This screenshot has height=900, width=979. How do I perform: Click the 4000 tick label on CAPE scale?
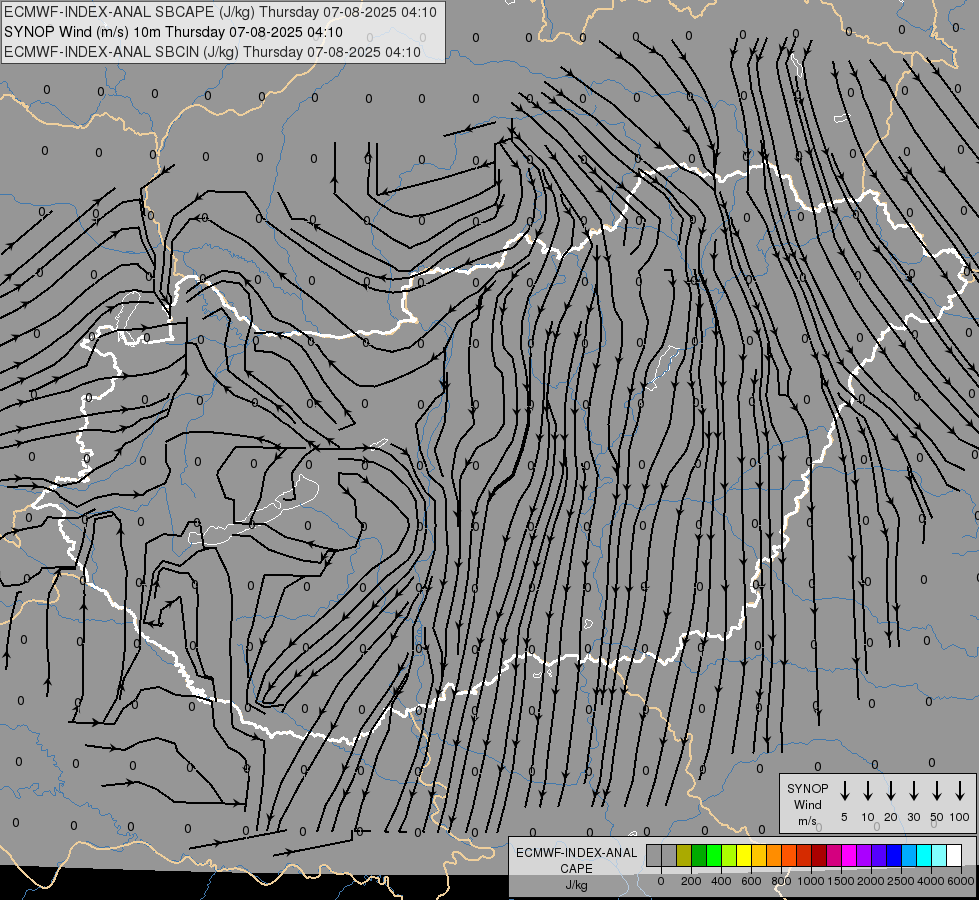coord(931,881)
